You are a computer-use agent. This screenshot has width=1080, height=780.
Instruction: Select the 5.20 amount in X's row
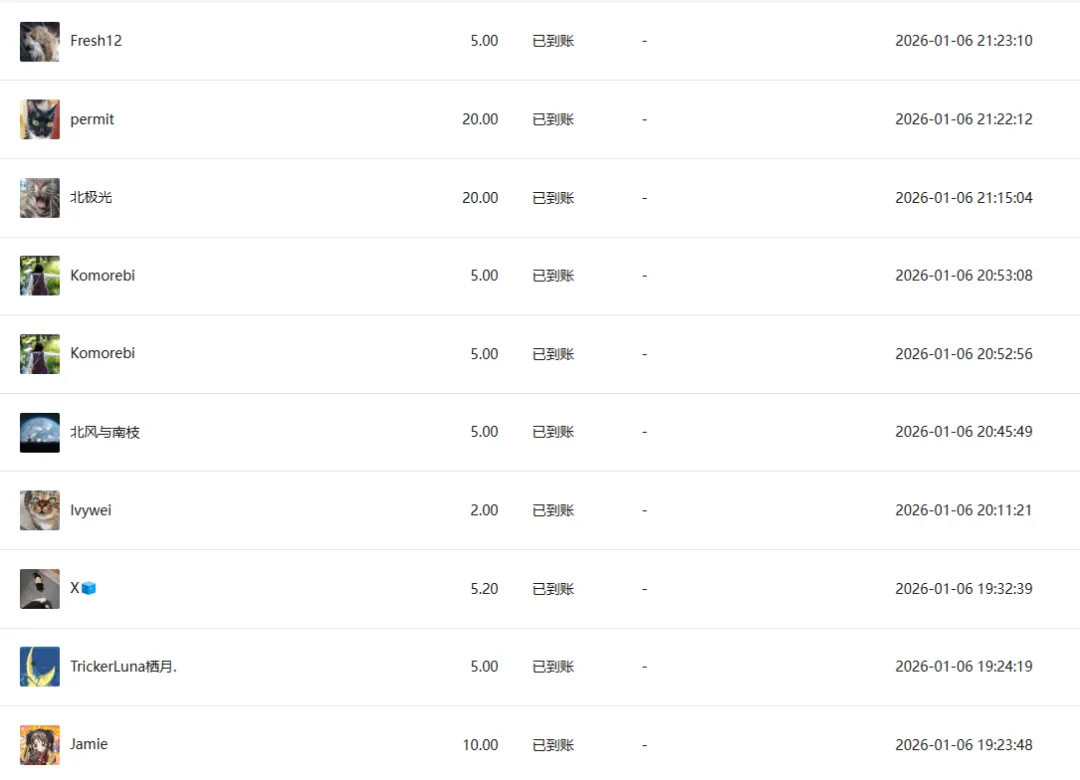(484, 588)
